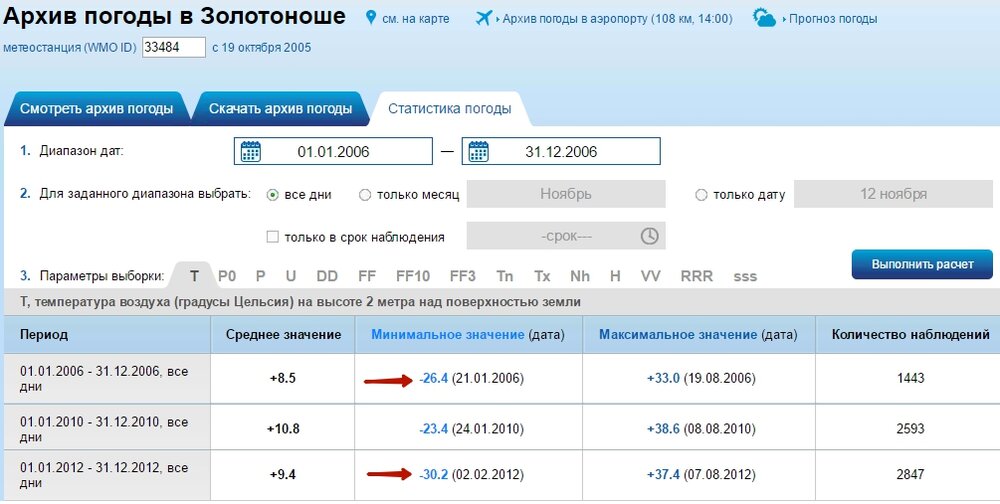
Task: Click the average value +9.4
Action: point(283,475)
